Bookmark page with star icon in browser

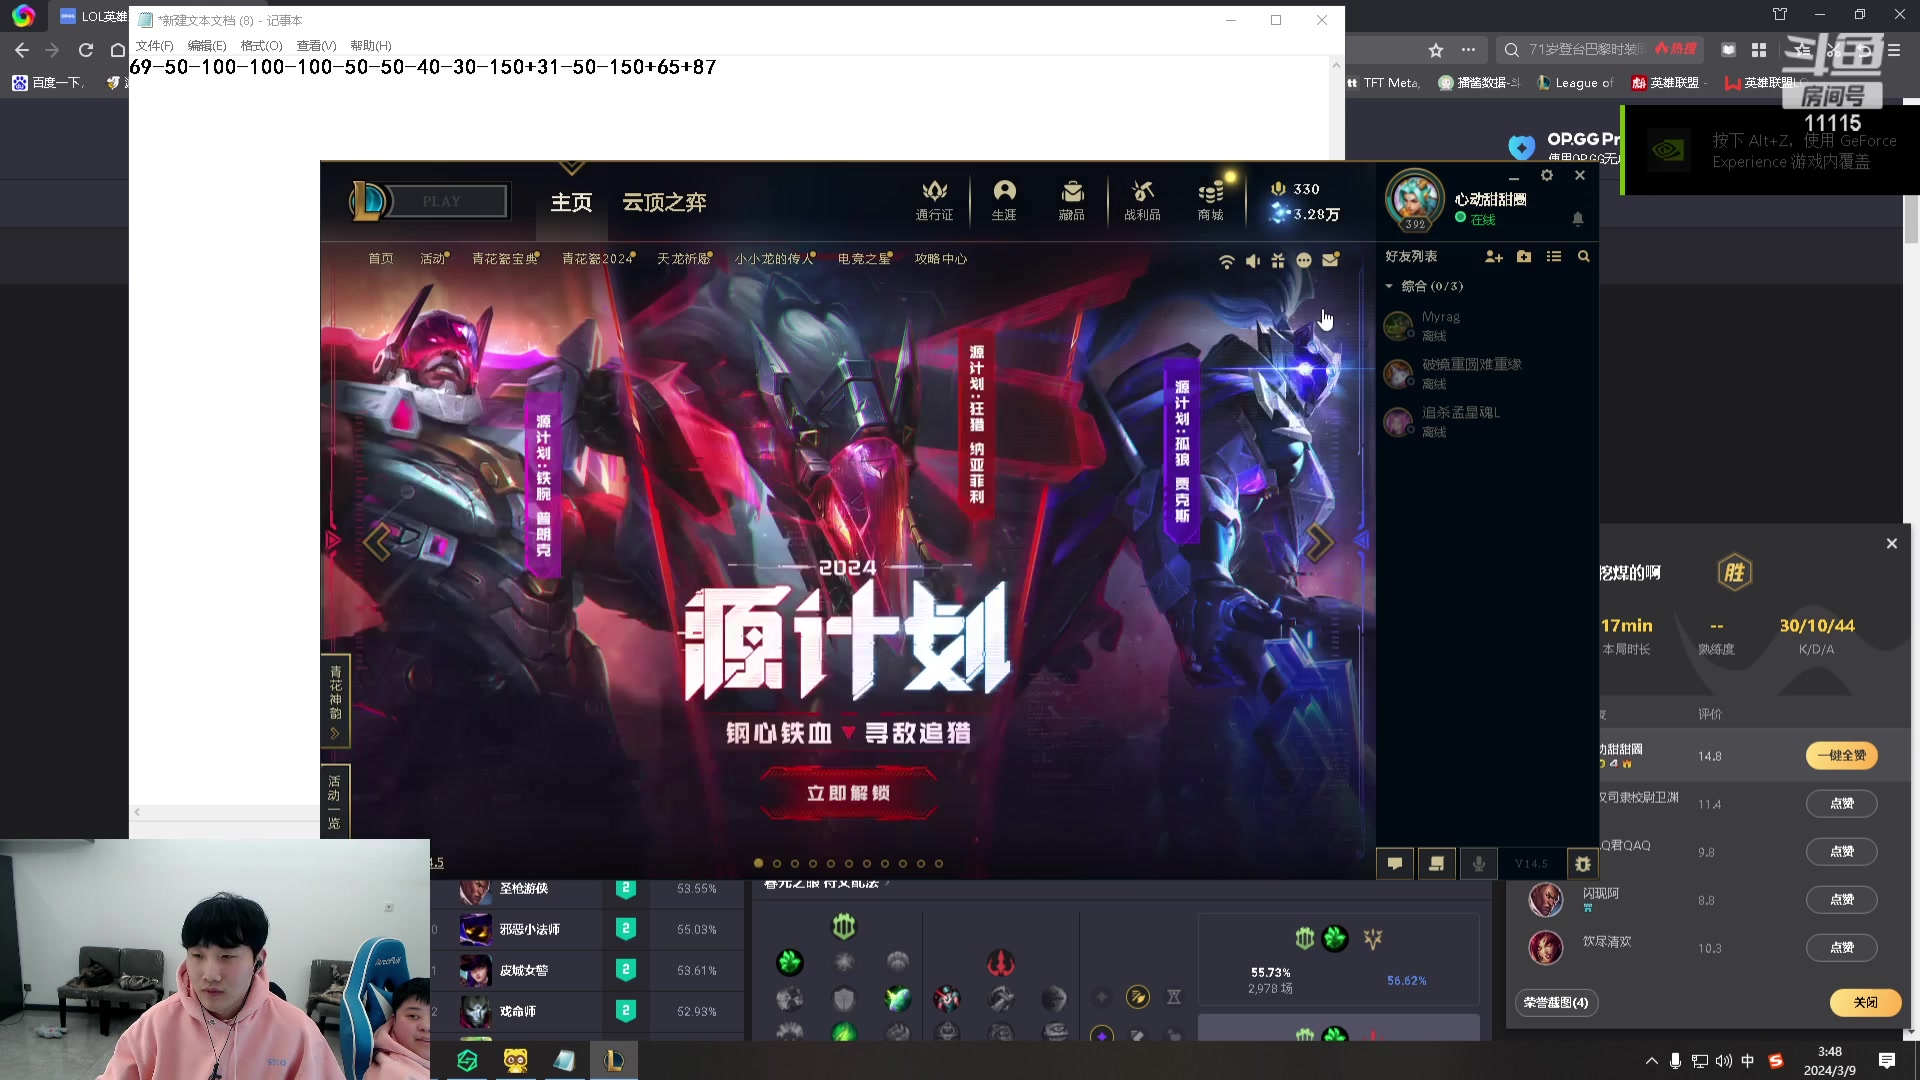click(x=1436, y=50)
